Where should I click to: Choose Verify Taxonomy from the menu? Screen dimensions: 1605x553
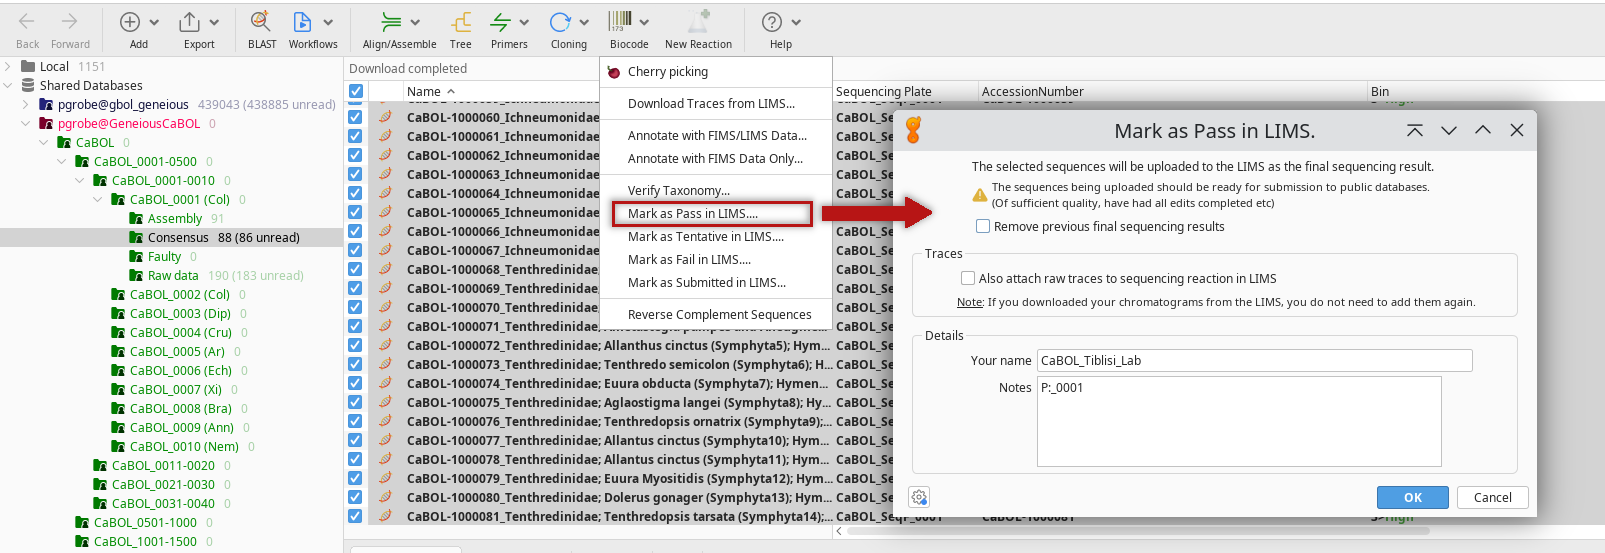[678, 191]
